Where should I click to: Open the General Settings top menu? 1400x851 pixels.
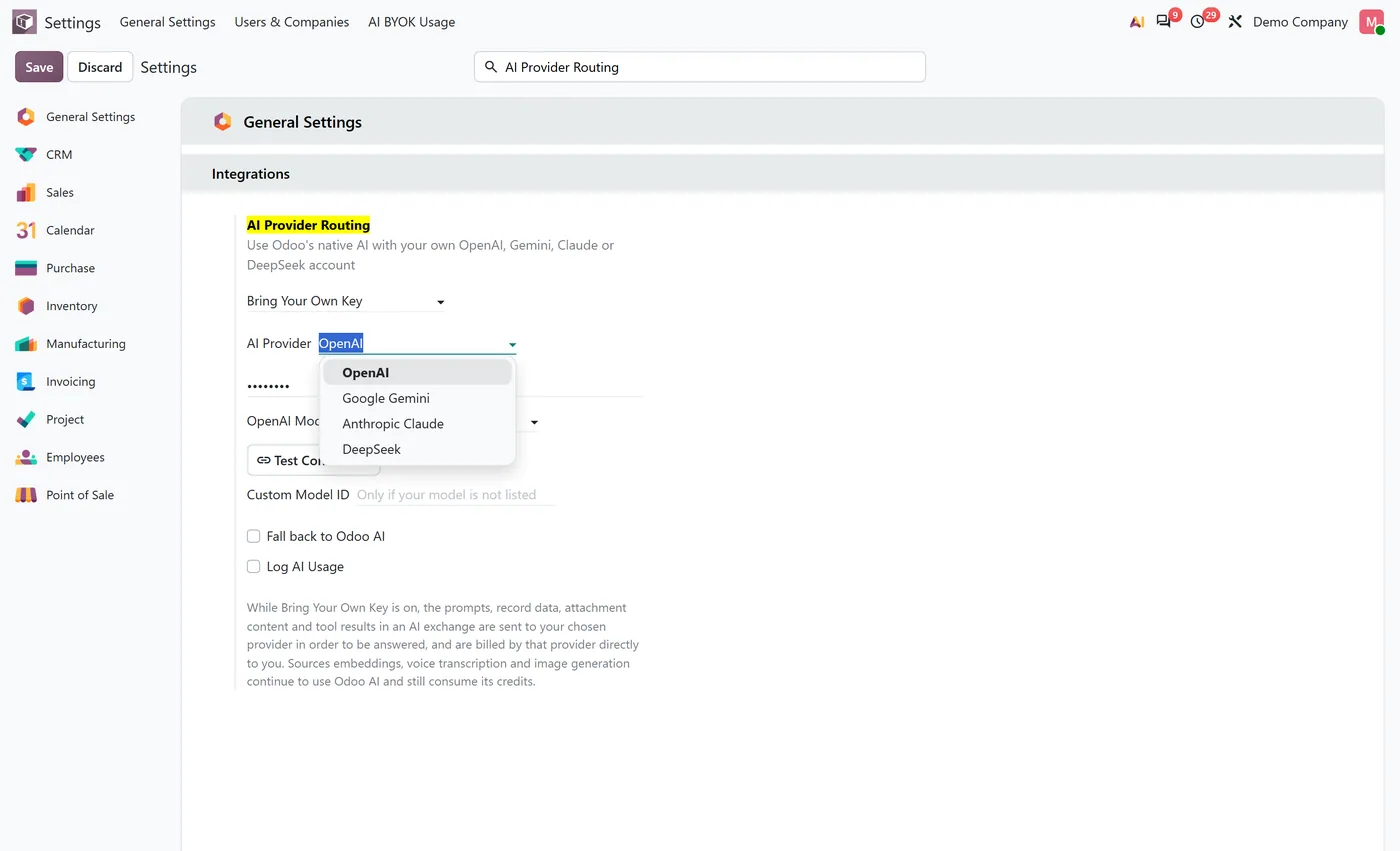(x=167, y=22)
